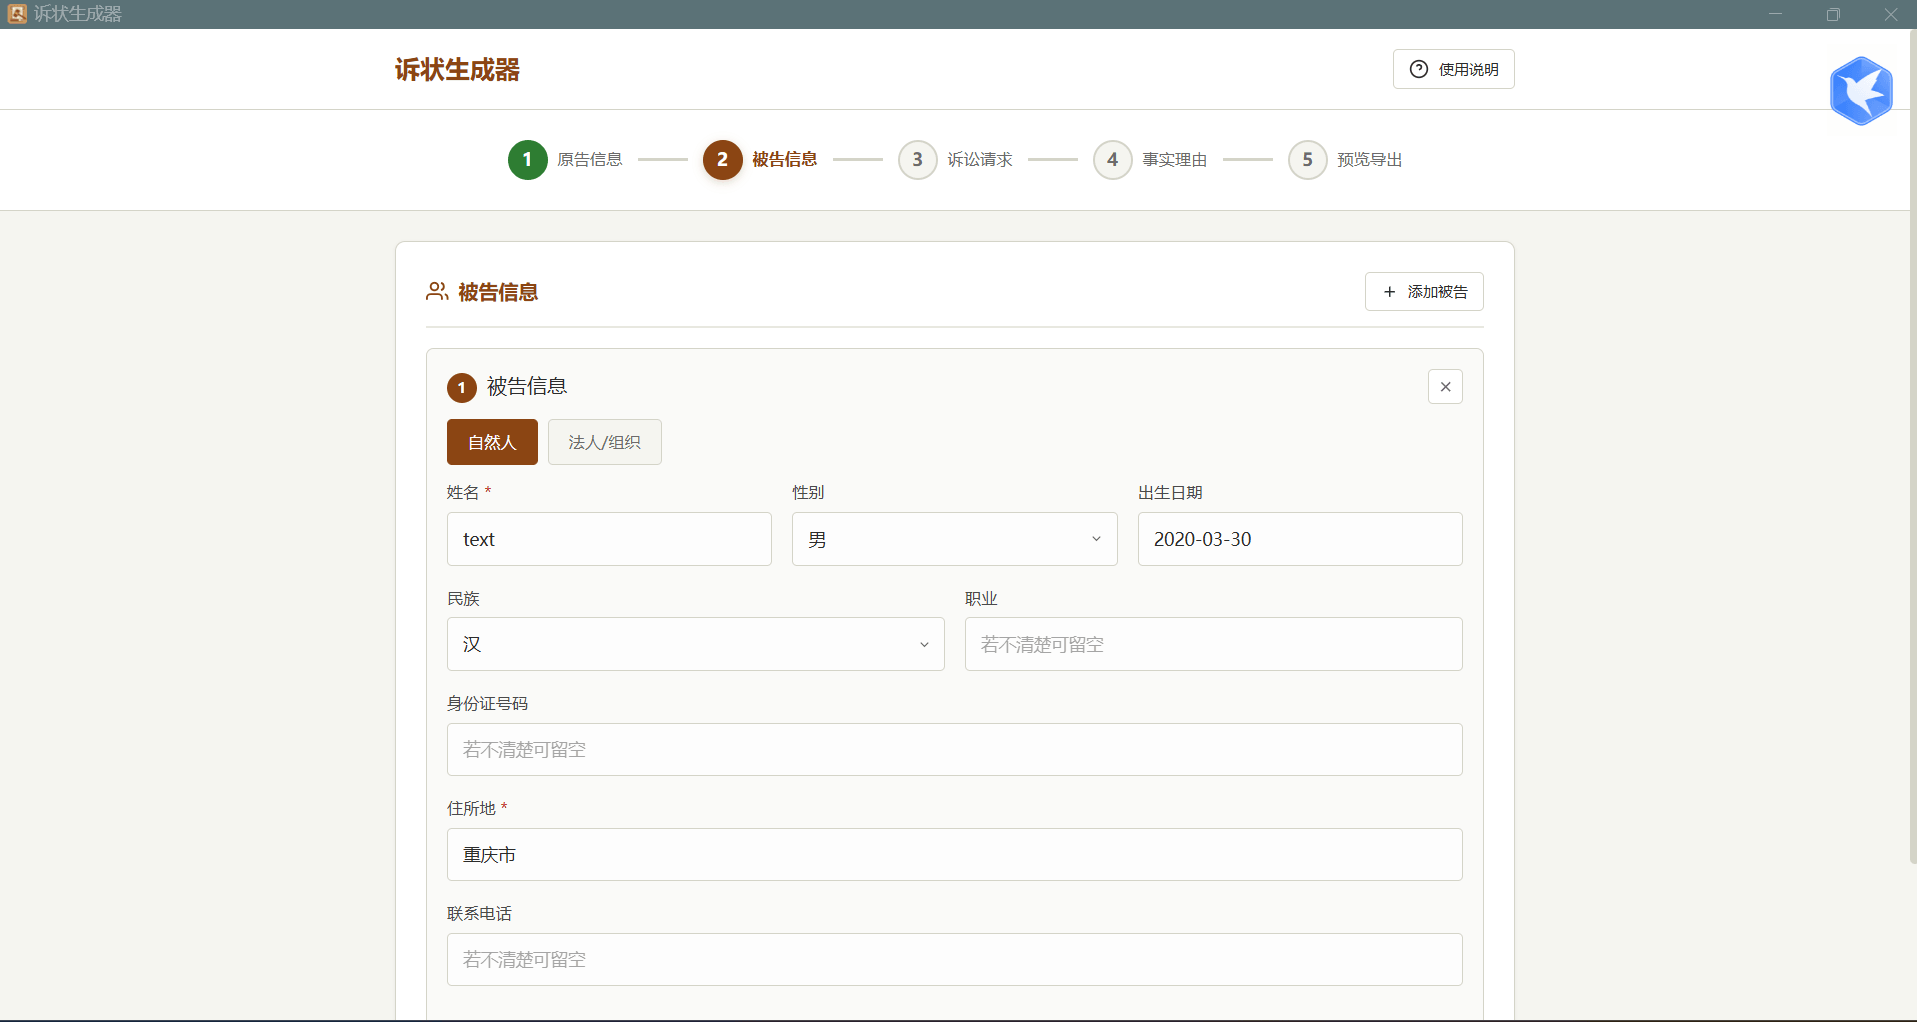This screenshot has height=1022, width=1917.
Task: Focus the 职业 occupation input field
Action: tap(1213, 645)
